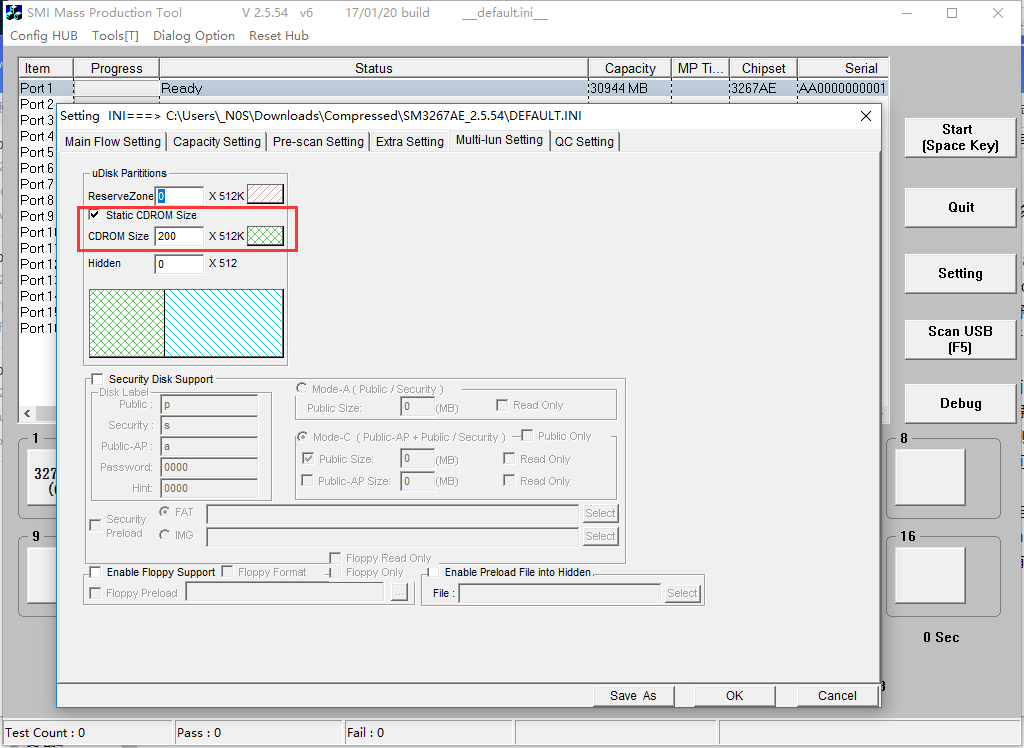Click the CDROM Size input field
The image size is (1024, 748).
[x=179, y=236]
